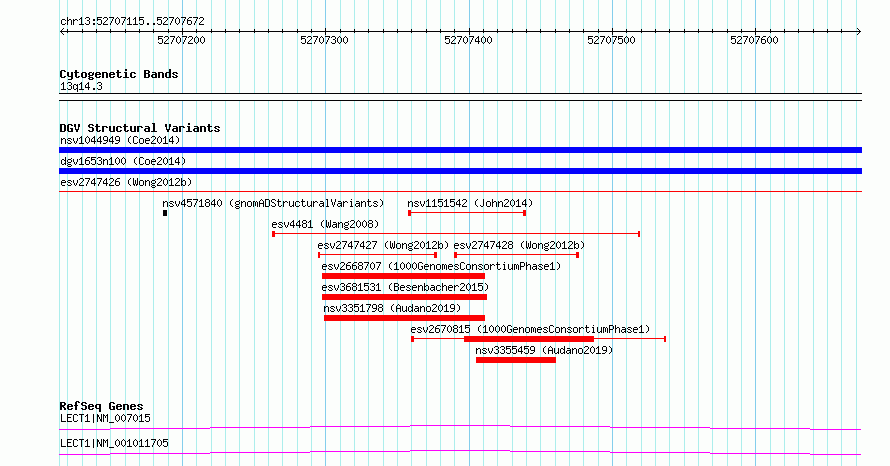
Task: Select the blue bar under dgv1653n100
Action: tap(460, 171)
